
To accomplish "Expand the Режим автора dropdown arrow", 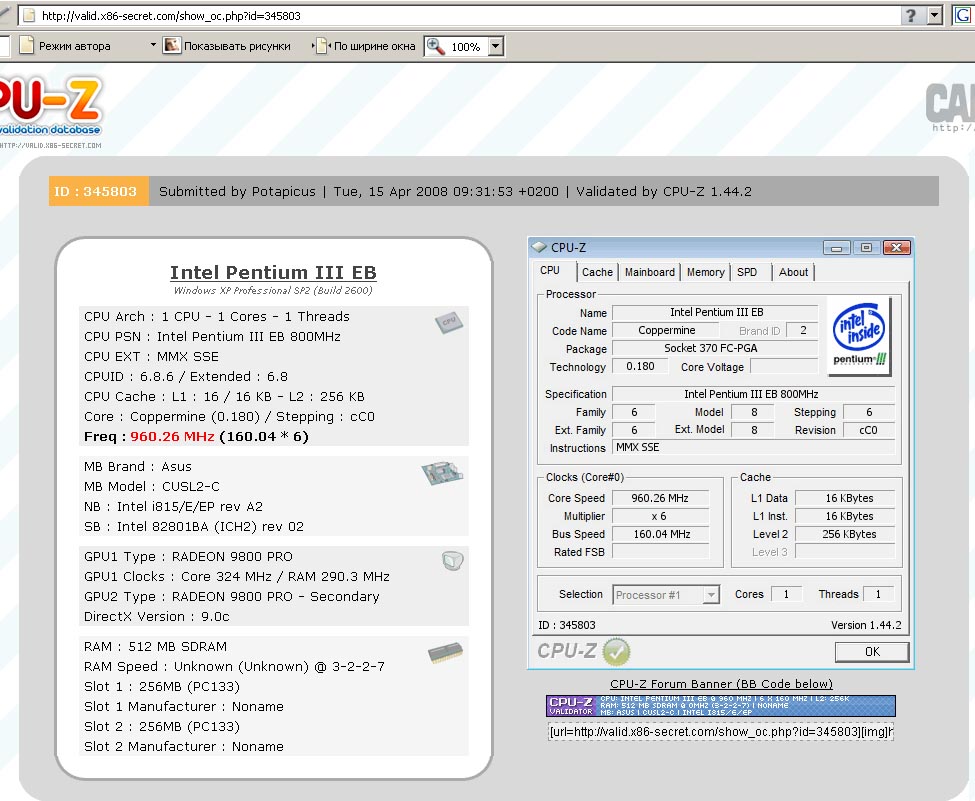I will pos(153,45).
